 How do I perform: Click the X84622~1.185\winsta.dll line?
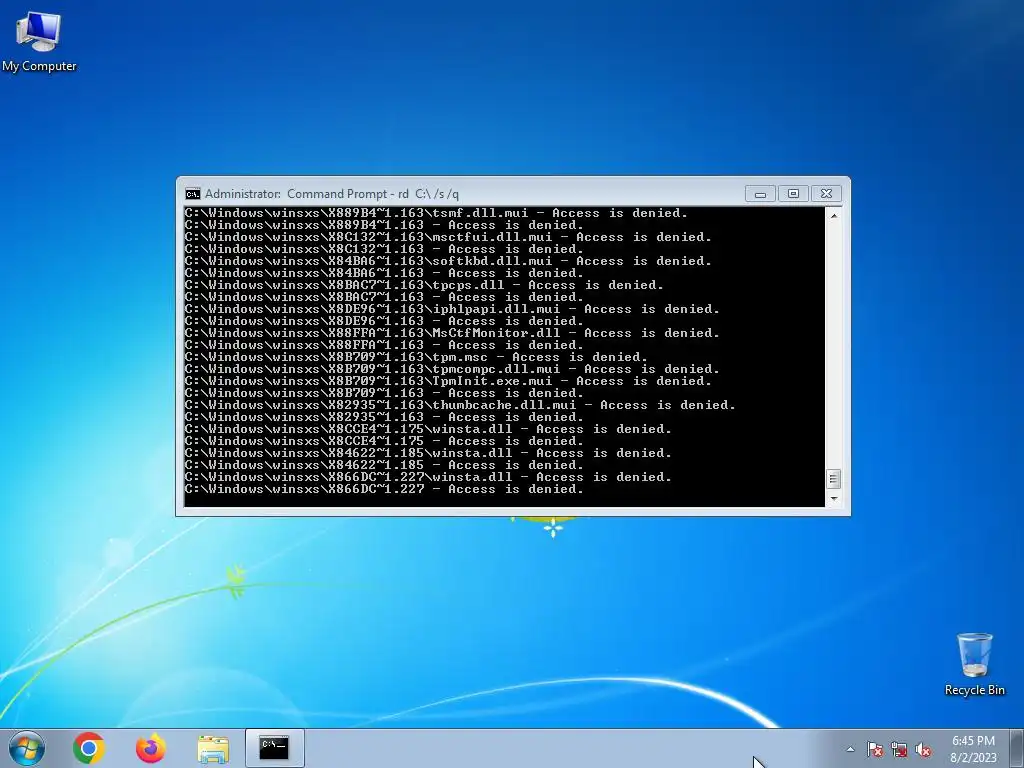428,453
